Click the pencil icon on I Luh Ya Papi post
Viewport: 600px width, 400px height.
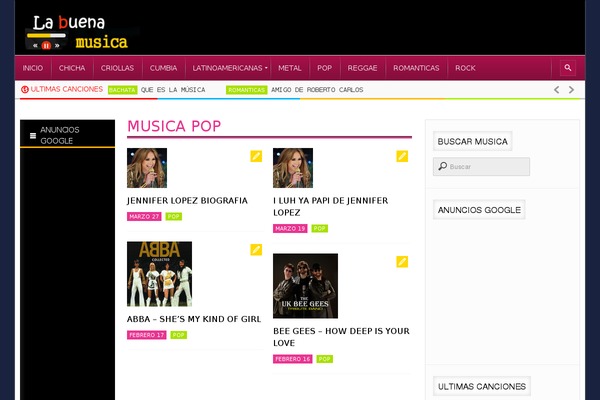coord(402,156)
